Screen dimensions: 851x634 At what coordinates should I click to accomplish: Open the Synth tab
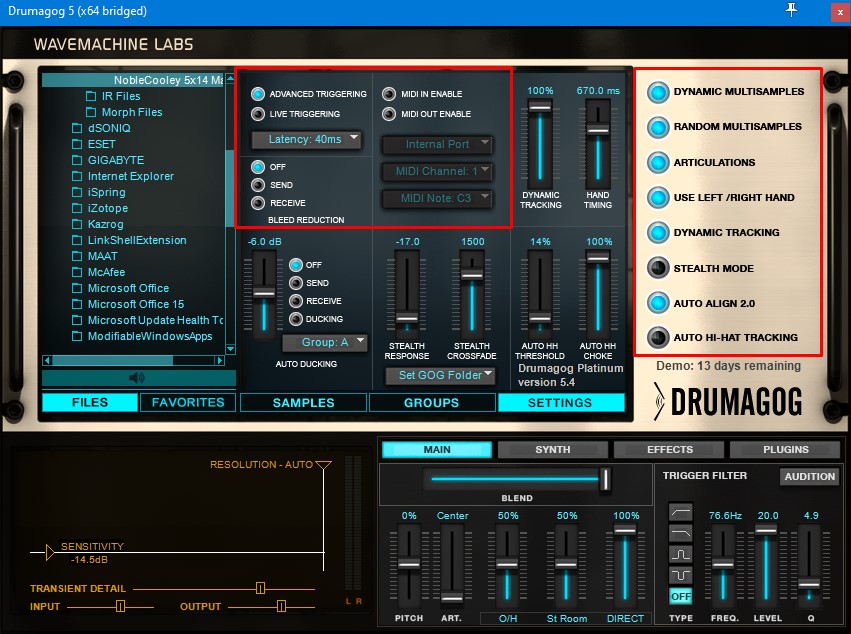(552, 449)
